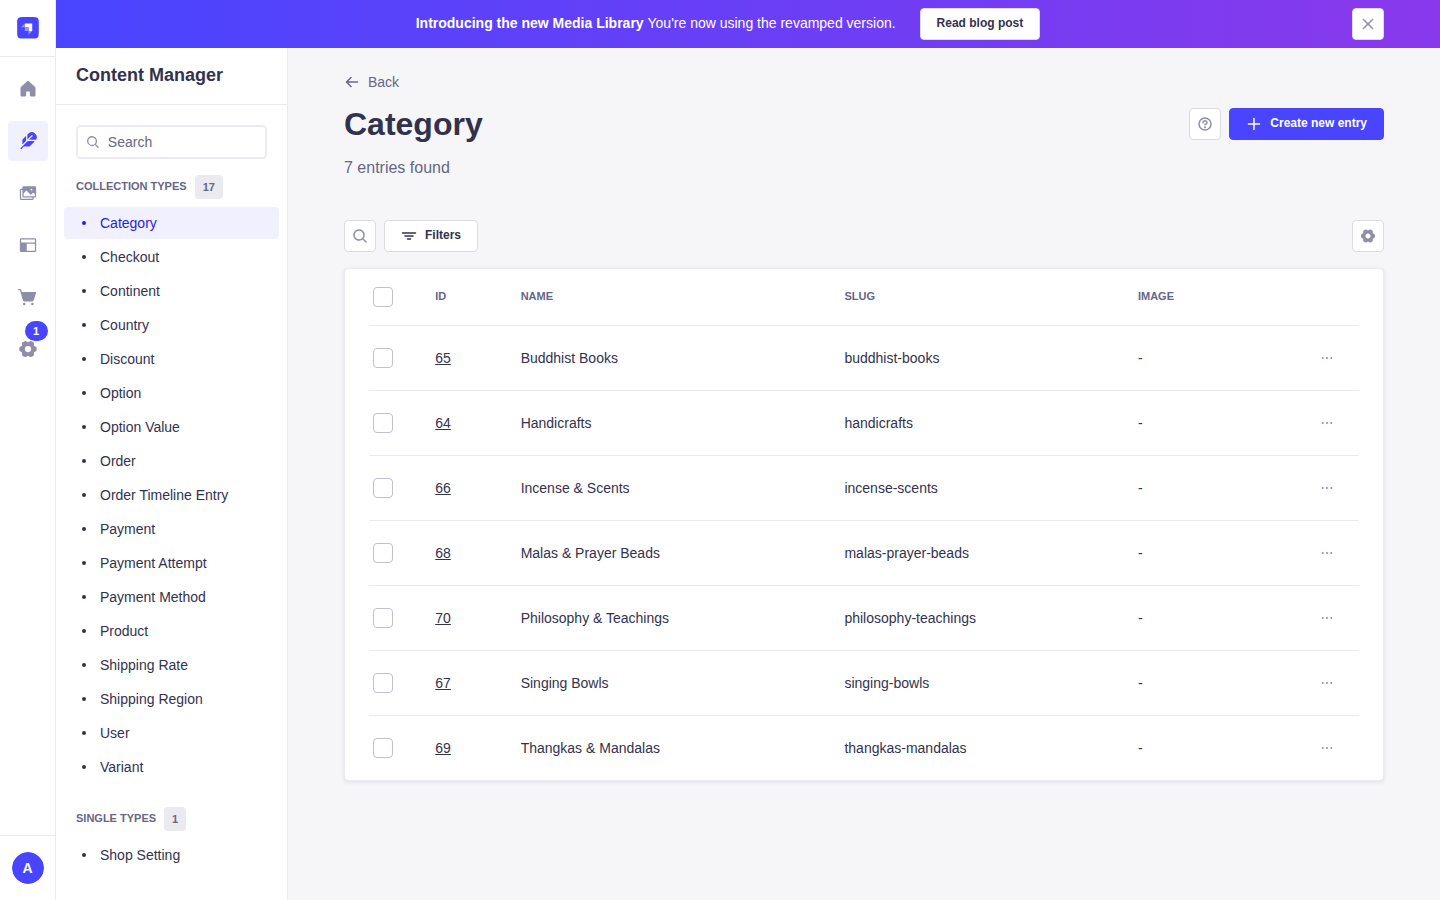Open Content Manager feather icon
Image resolution: width=1440 pixels, height=900 pixels.
pyautogui.click(x=28, y=141)
